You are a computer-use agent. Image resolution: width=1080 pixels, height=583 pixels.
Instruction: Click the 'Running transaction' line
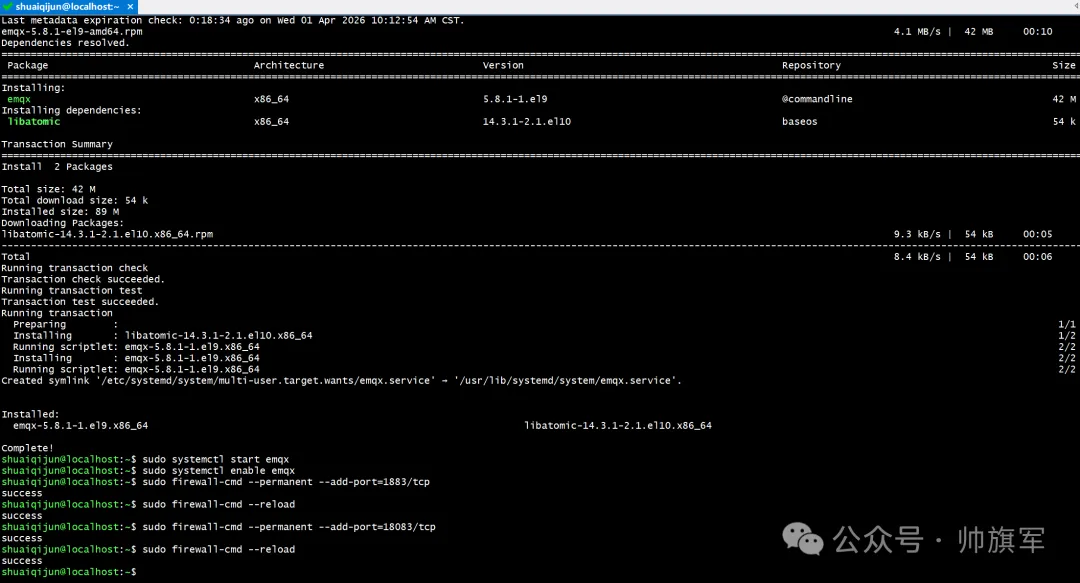57,313
